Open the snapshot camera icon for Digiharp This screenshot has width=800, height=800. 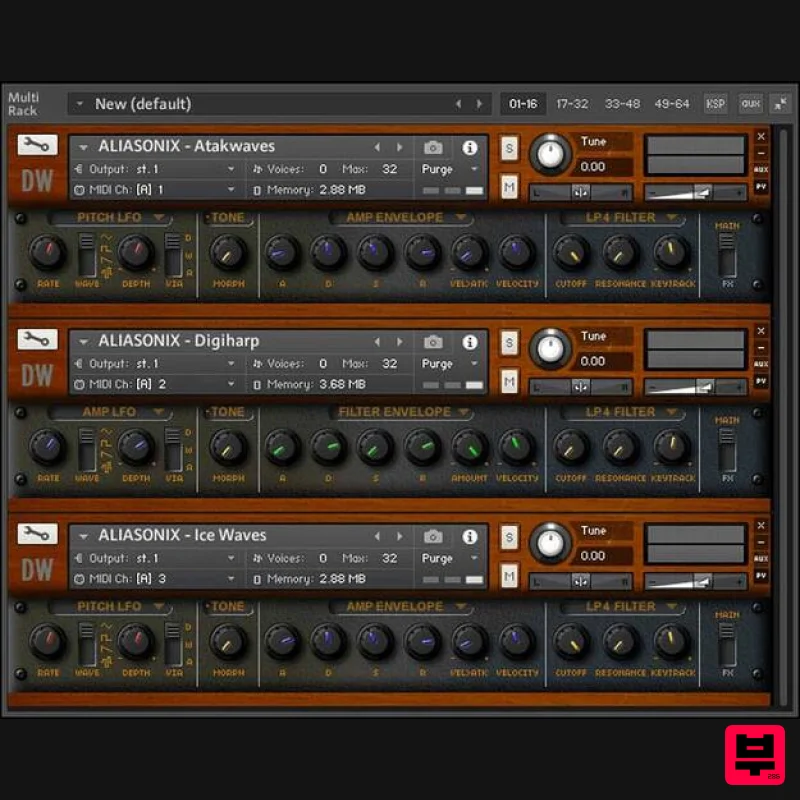coord(434,341)
